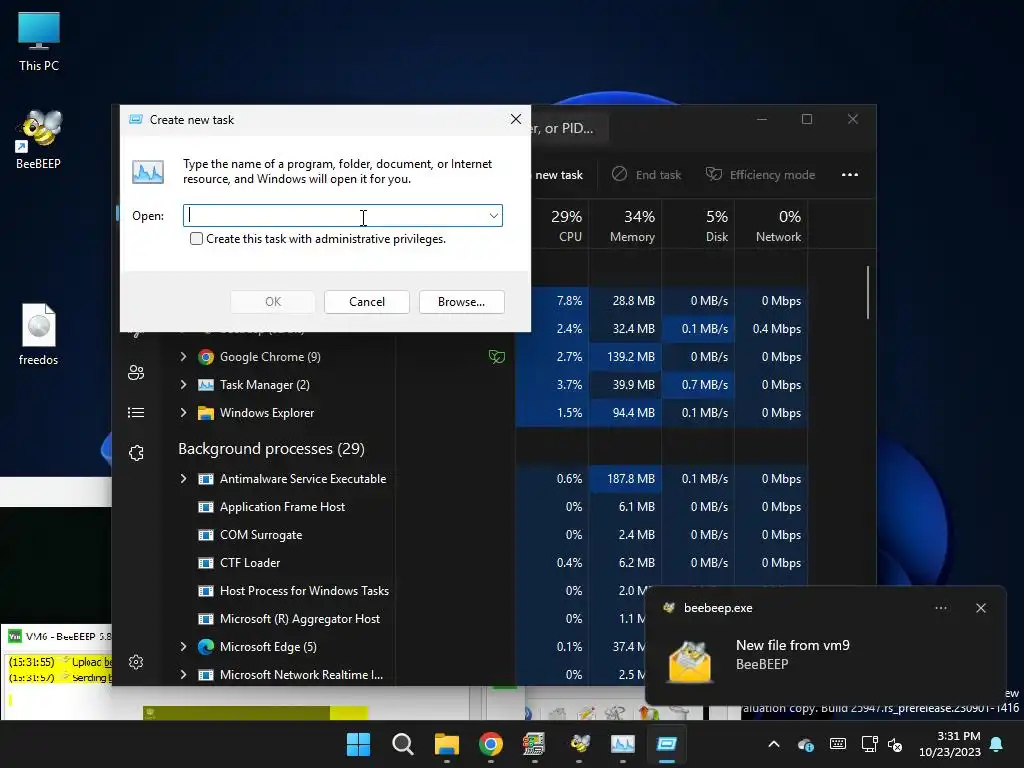Screen dimensions: 1024x768
Task: Click Browse... to locate a program
Action: click(461, 302)
